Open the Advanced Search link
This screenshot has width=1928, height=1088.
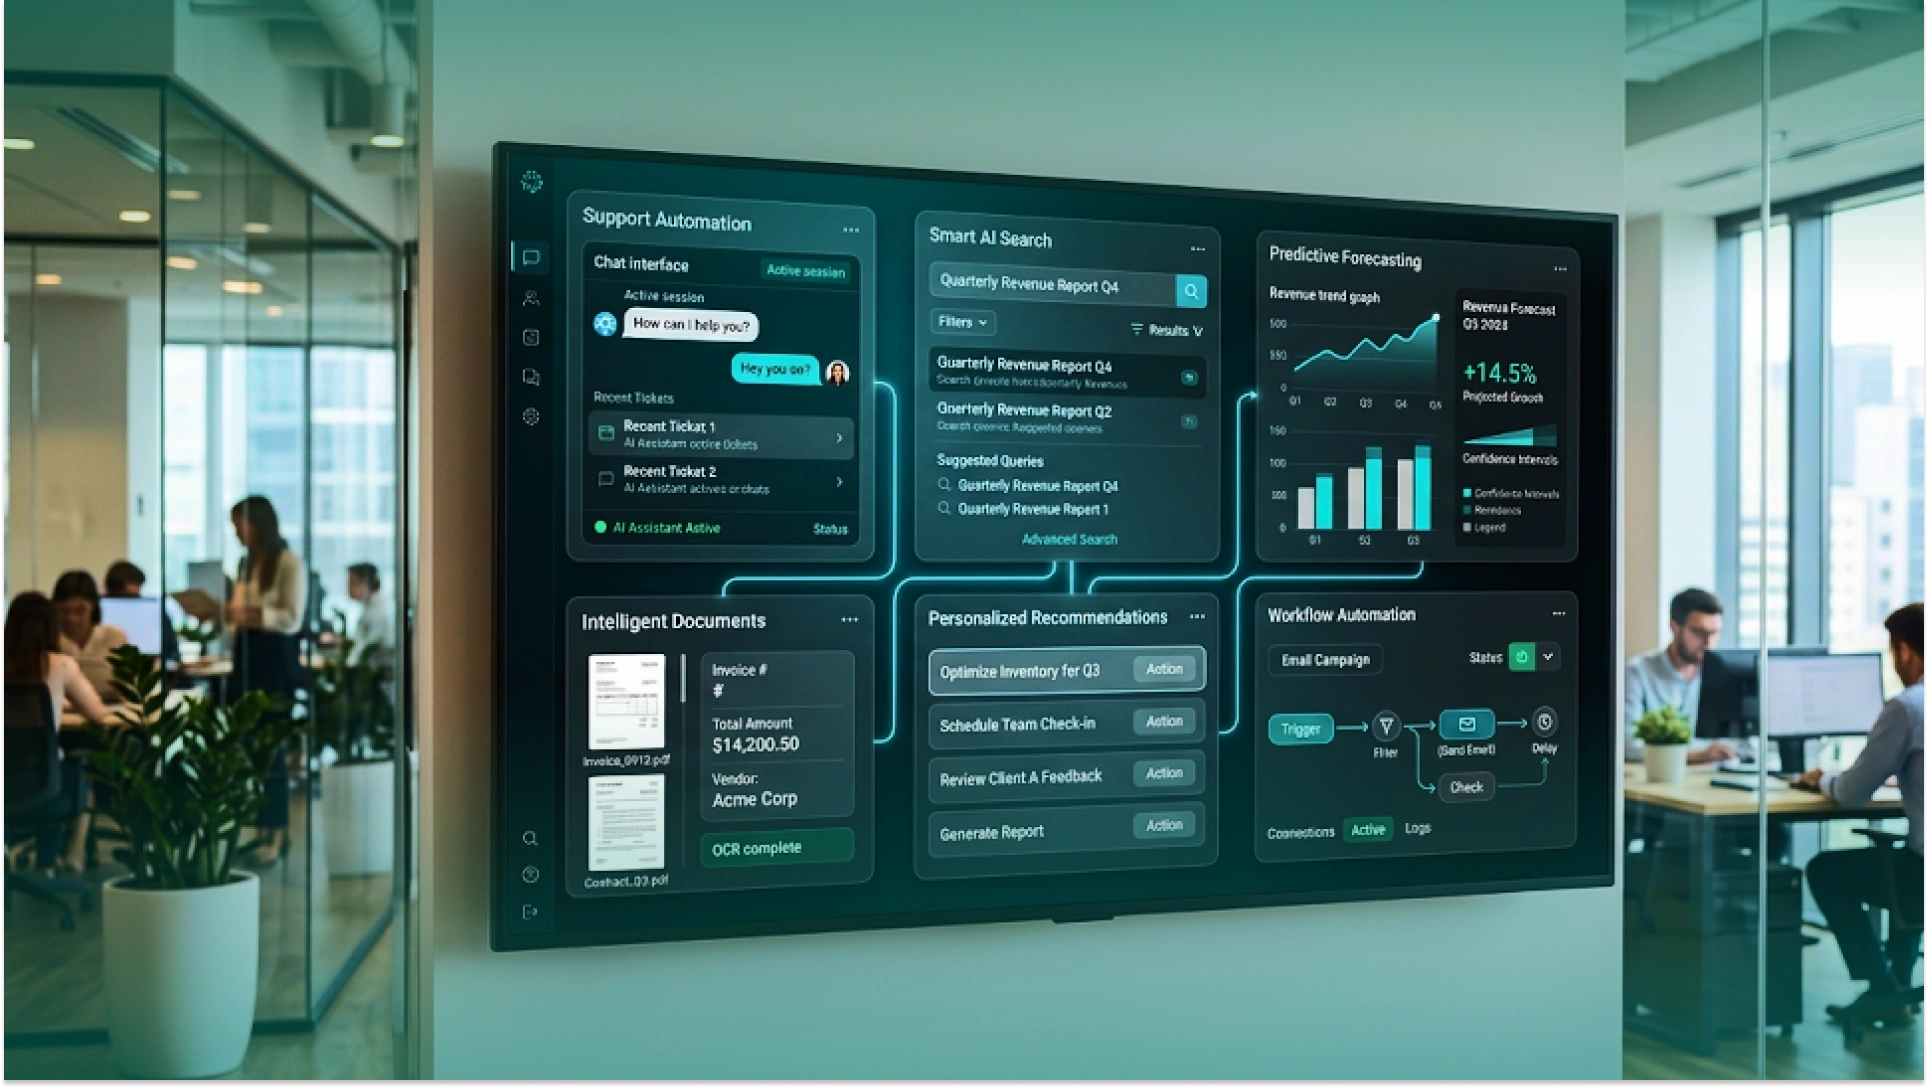coord(1069,539)
